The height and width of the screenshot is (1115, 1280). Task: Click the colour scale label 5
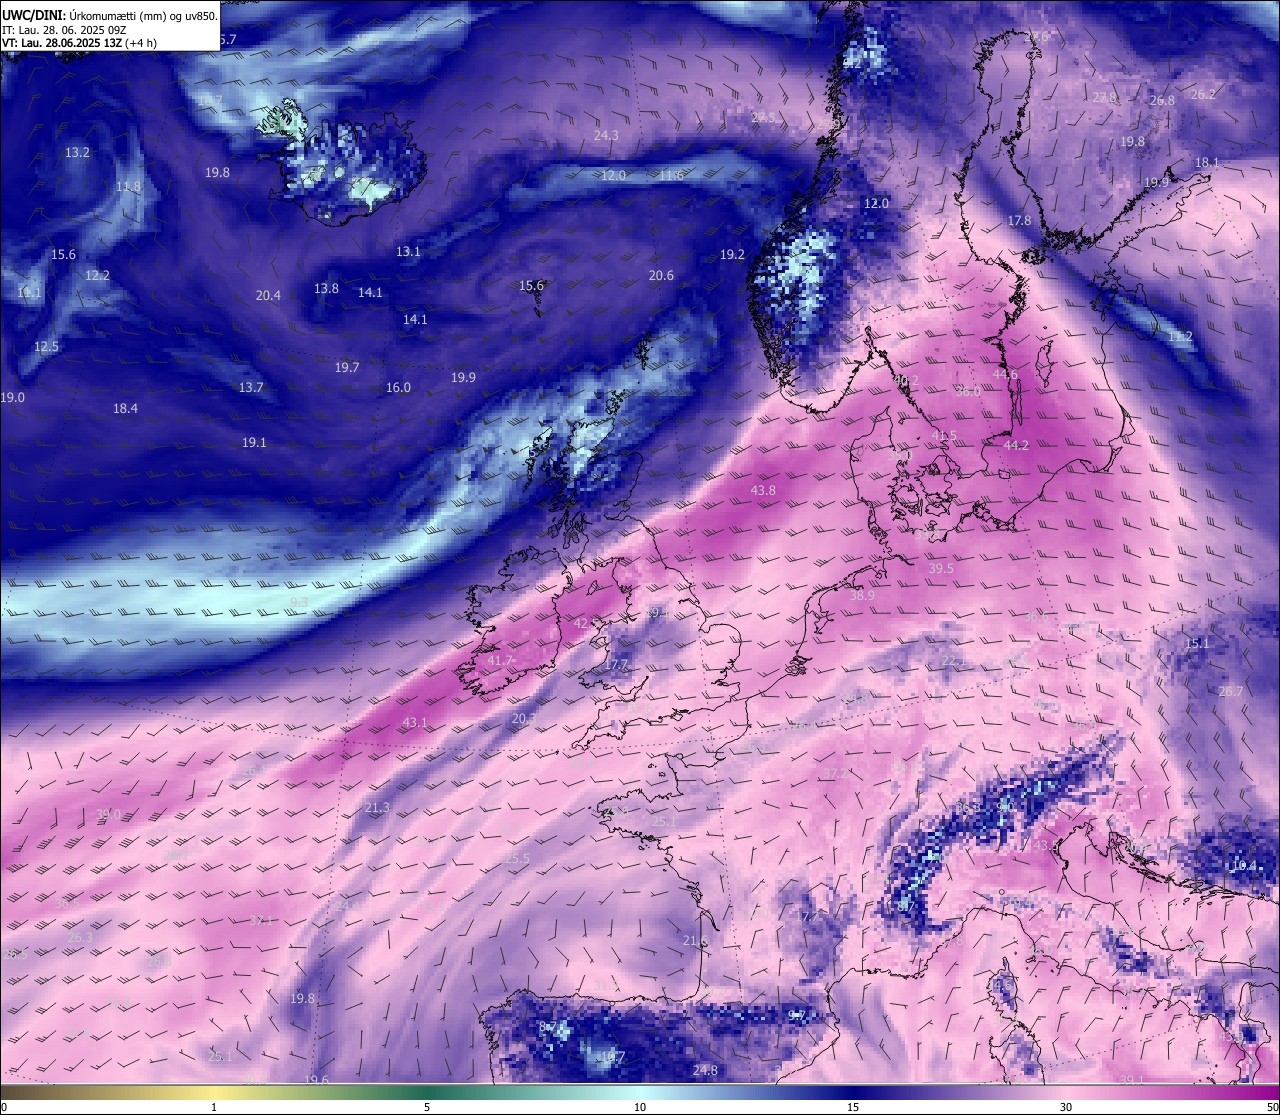[427, 1107]
